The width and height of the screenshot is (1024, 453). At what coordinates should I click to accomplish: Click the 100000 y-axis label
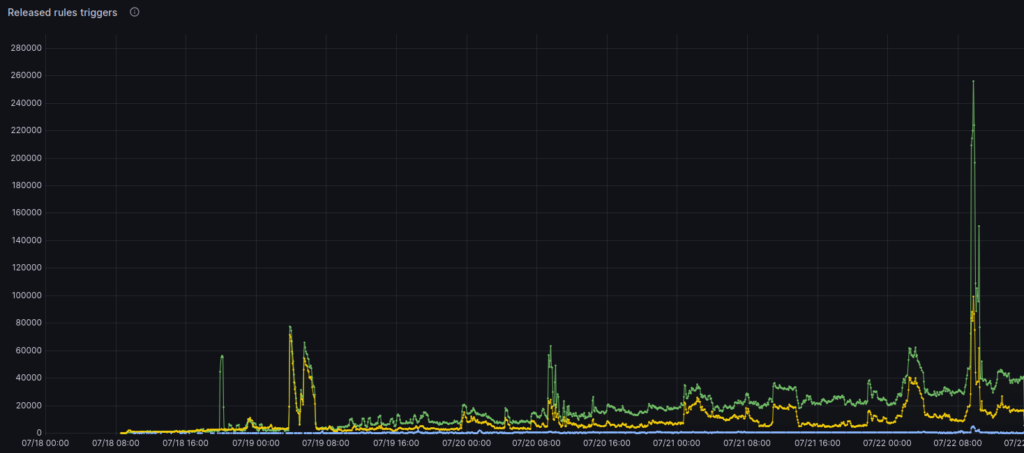(x=25, y=296)
